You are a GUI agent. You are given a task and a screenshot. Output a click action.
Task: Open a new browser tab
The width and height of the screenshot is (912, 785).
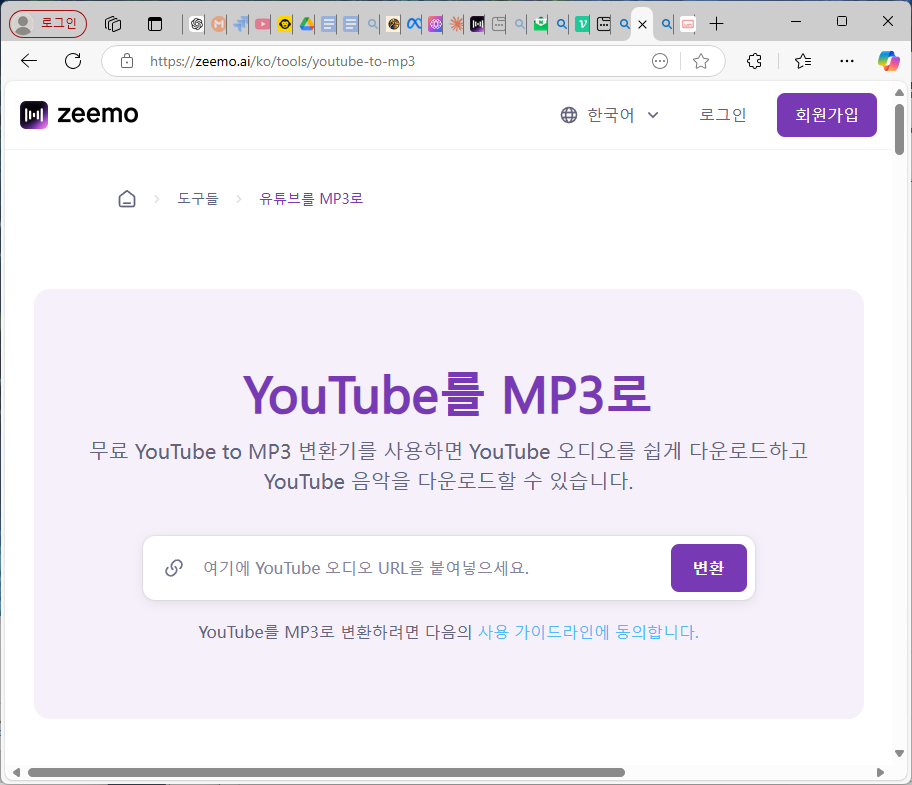(x=717, y=24)
